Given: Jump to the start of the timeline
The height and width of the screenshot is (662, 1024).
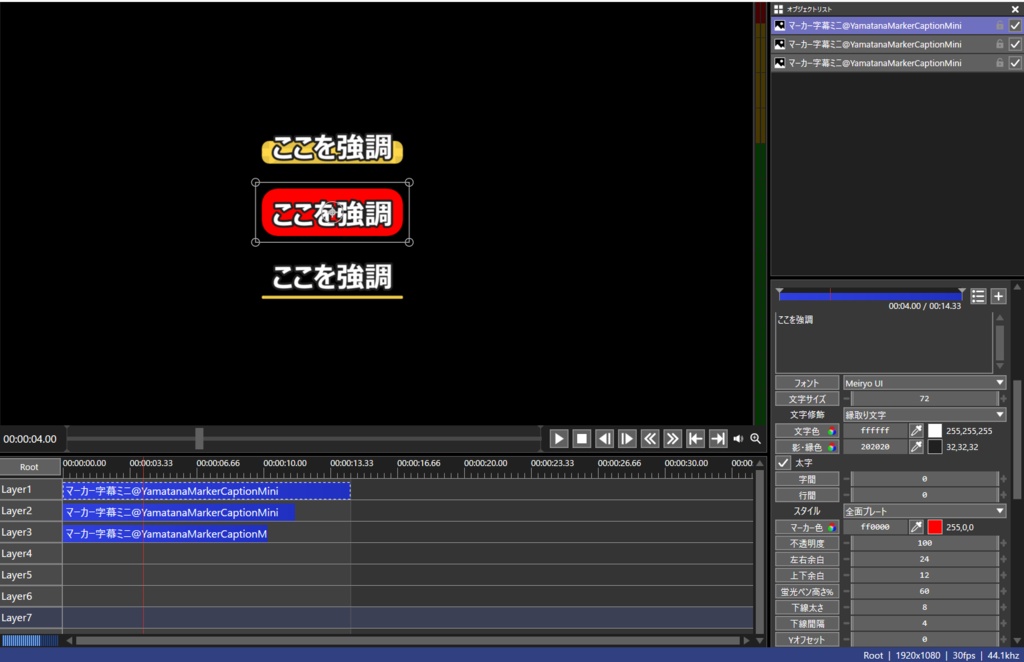Looking at the screenshot, I should click(x=696, y=439).
